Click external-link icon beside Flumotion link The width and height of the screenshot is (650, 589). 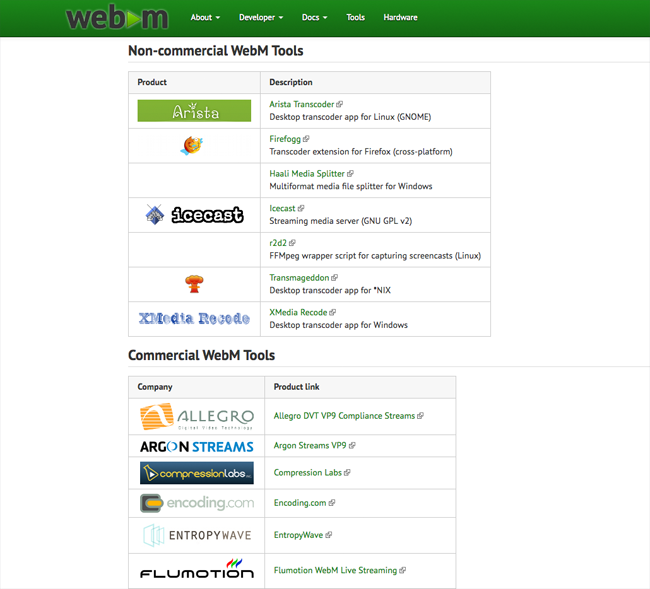click(x=402, y=570)
